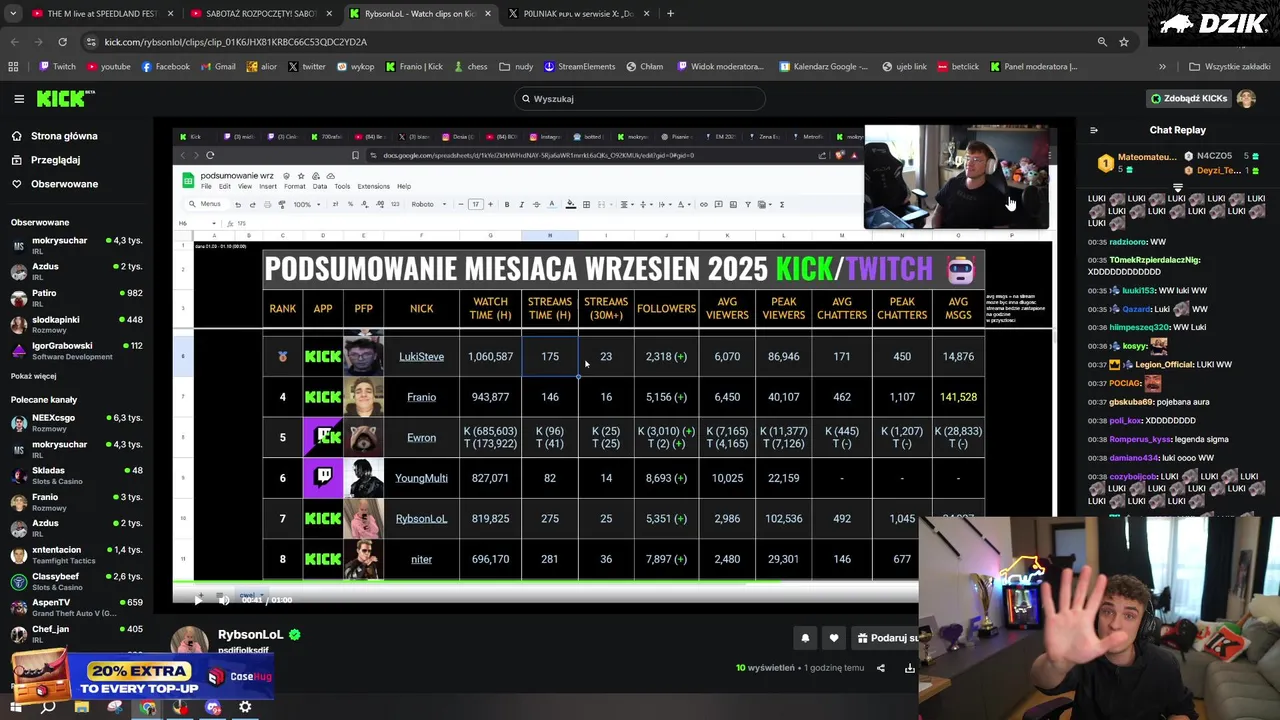Open the betclick bookmark
1280x720 pixels.
pyautogui.click(x=958, y=67)
